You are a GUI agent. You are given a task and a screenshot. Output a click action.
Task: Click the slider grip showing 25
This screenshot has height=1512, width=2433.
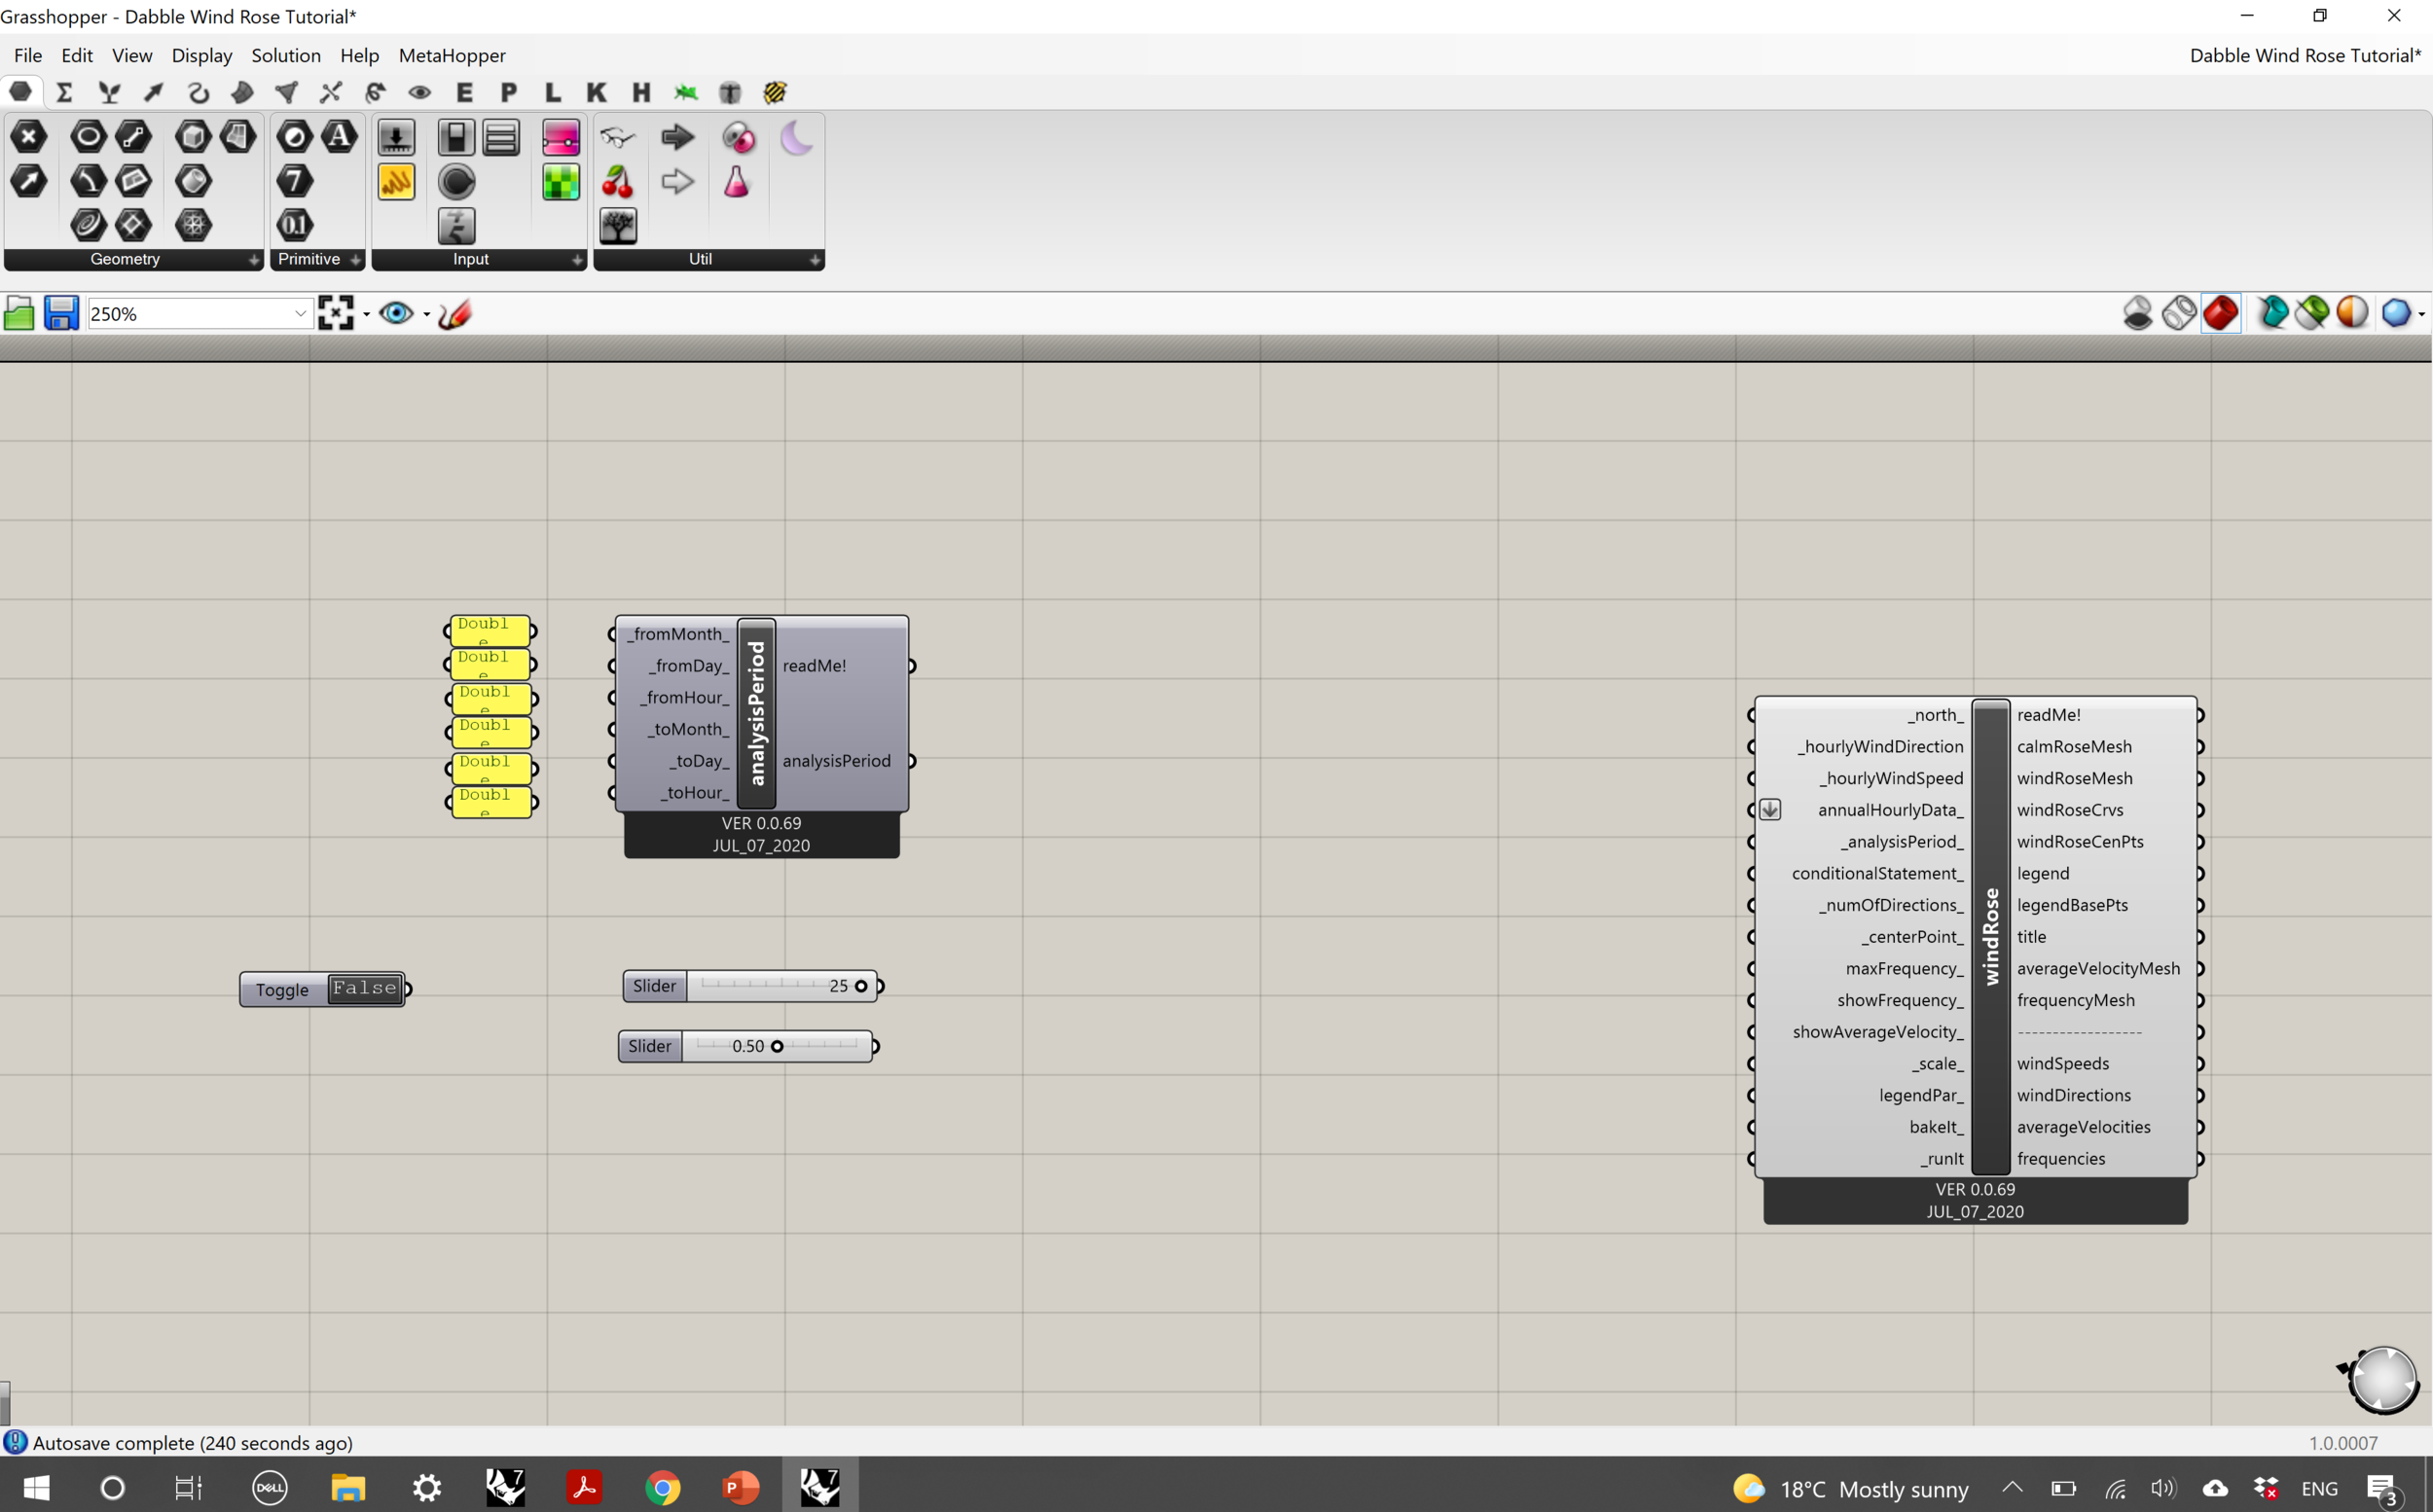861,987
